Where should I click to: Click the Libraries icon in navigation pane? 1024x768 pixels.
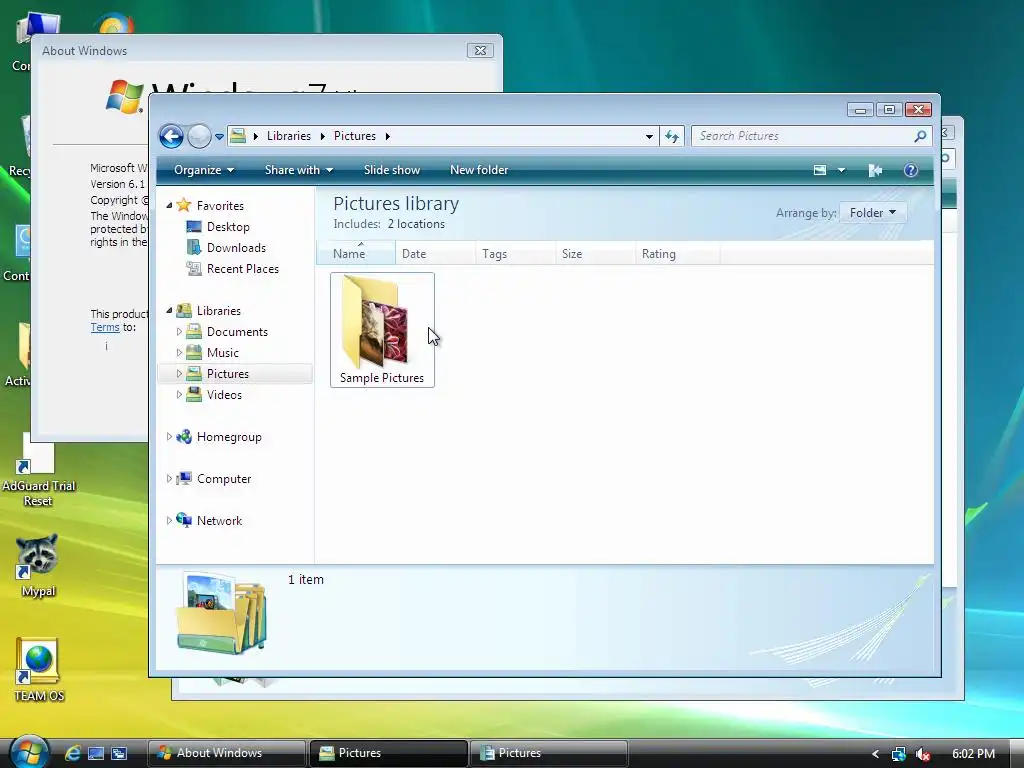[x=184, y=310]
